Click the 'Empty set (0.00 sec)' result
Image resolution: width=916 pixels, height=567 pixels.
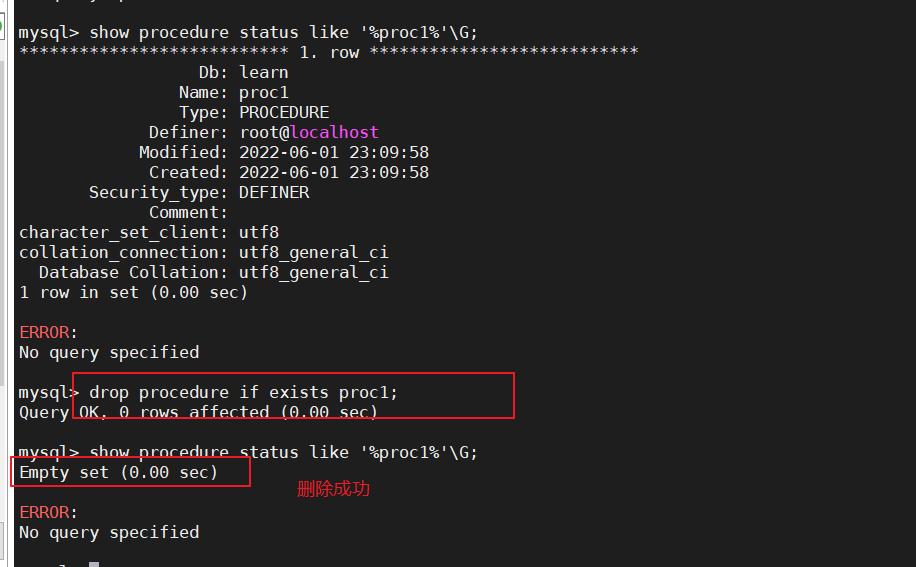pos(119,472)
